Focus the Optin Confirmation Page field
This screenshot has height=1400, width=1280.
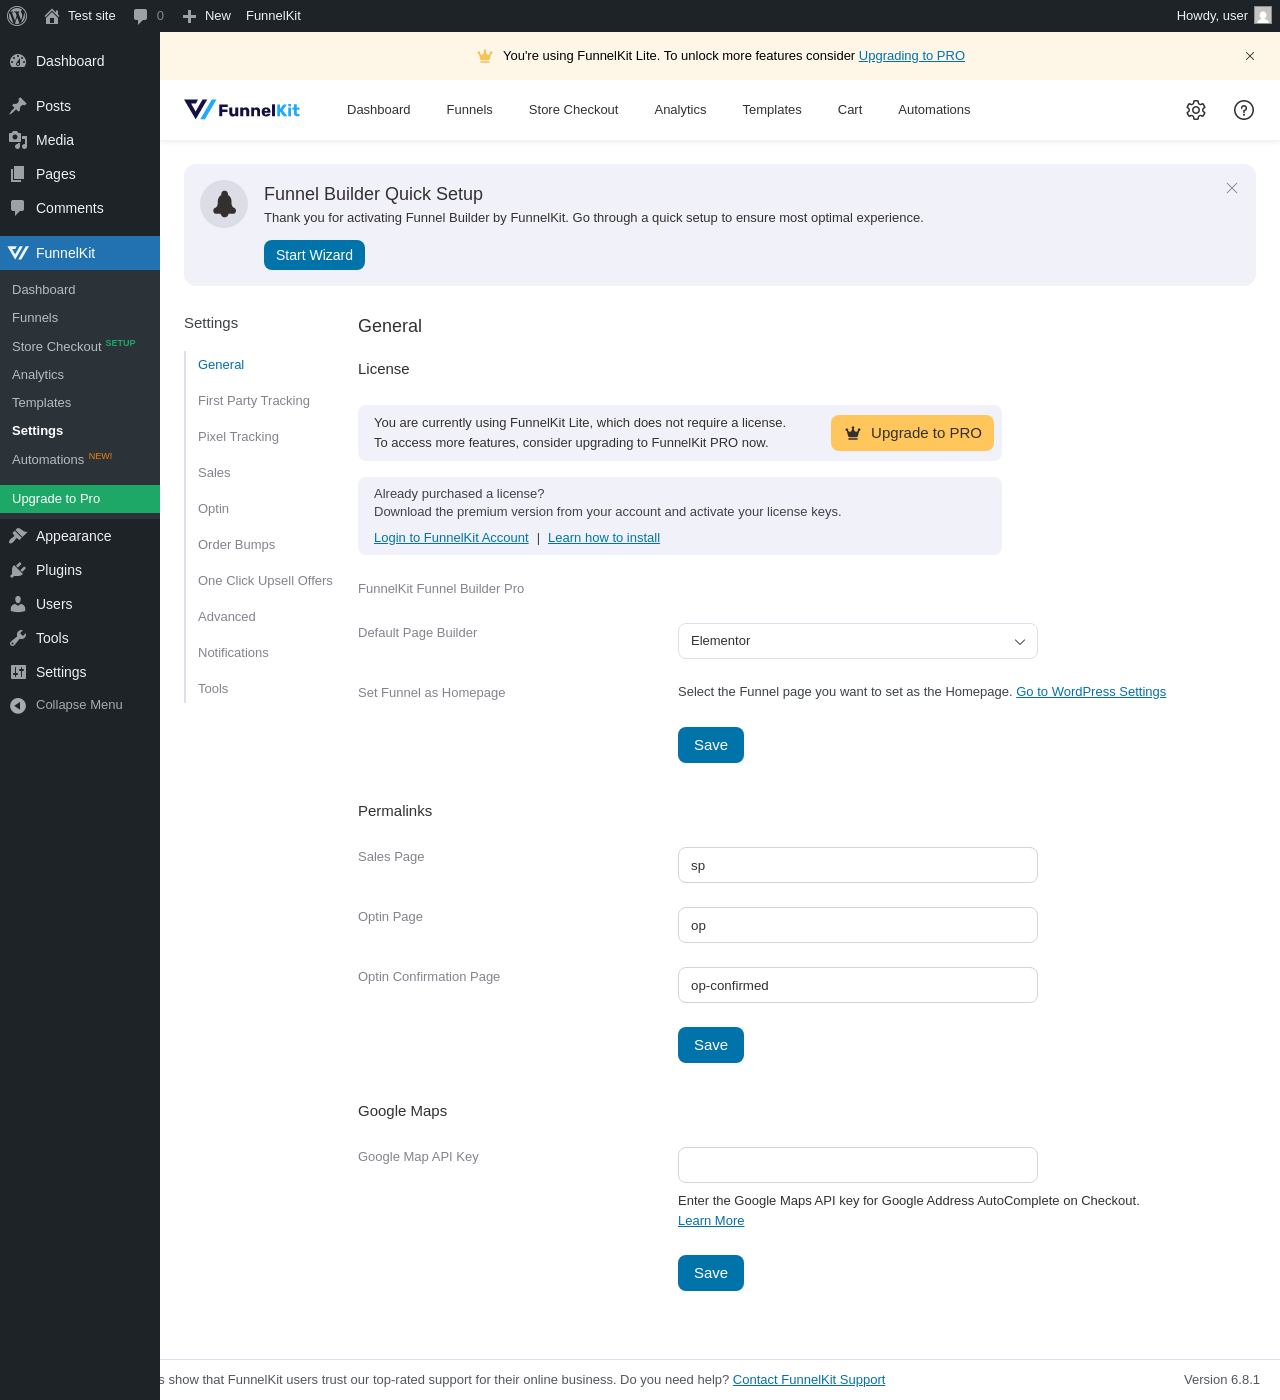click(858, 985)
